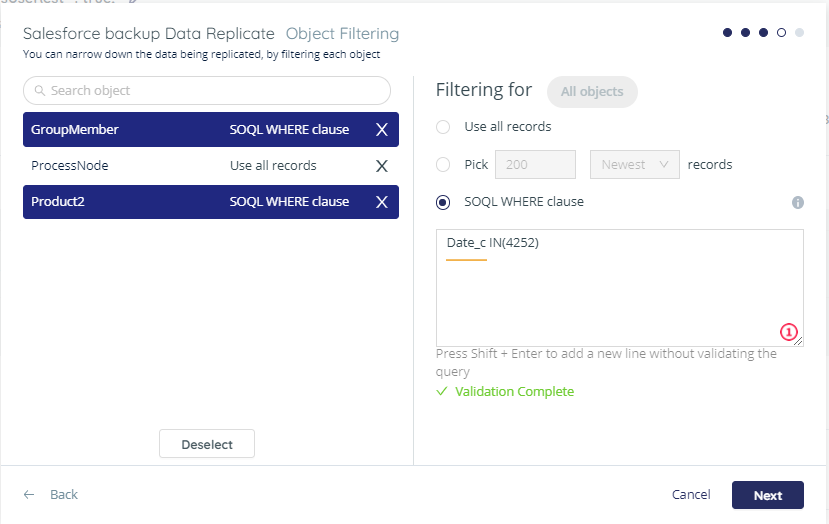The width and height of the screenshot is (829, 524).
Task: Click the Cancel link
Action: (x=691, y=495)
